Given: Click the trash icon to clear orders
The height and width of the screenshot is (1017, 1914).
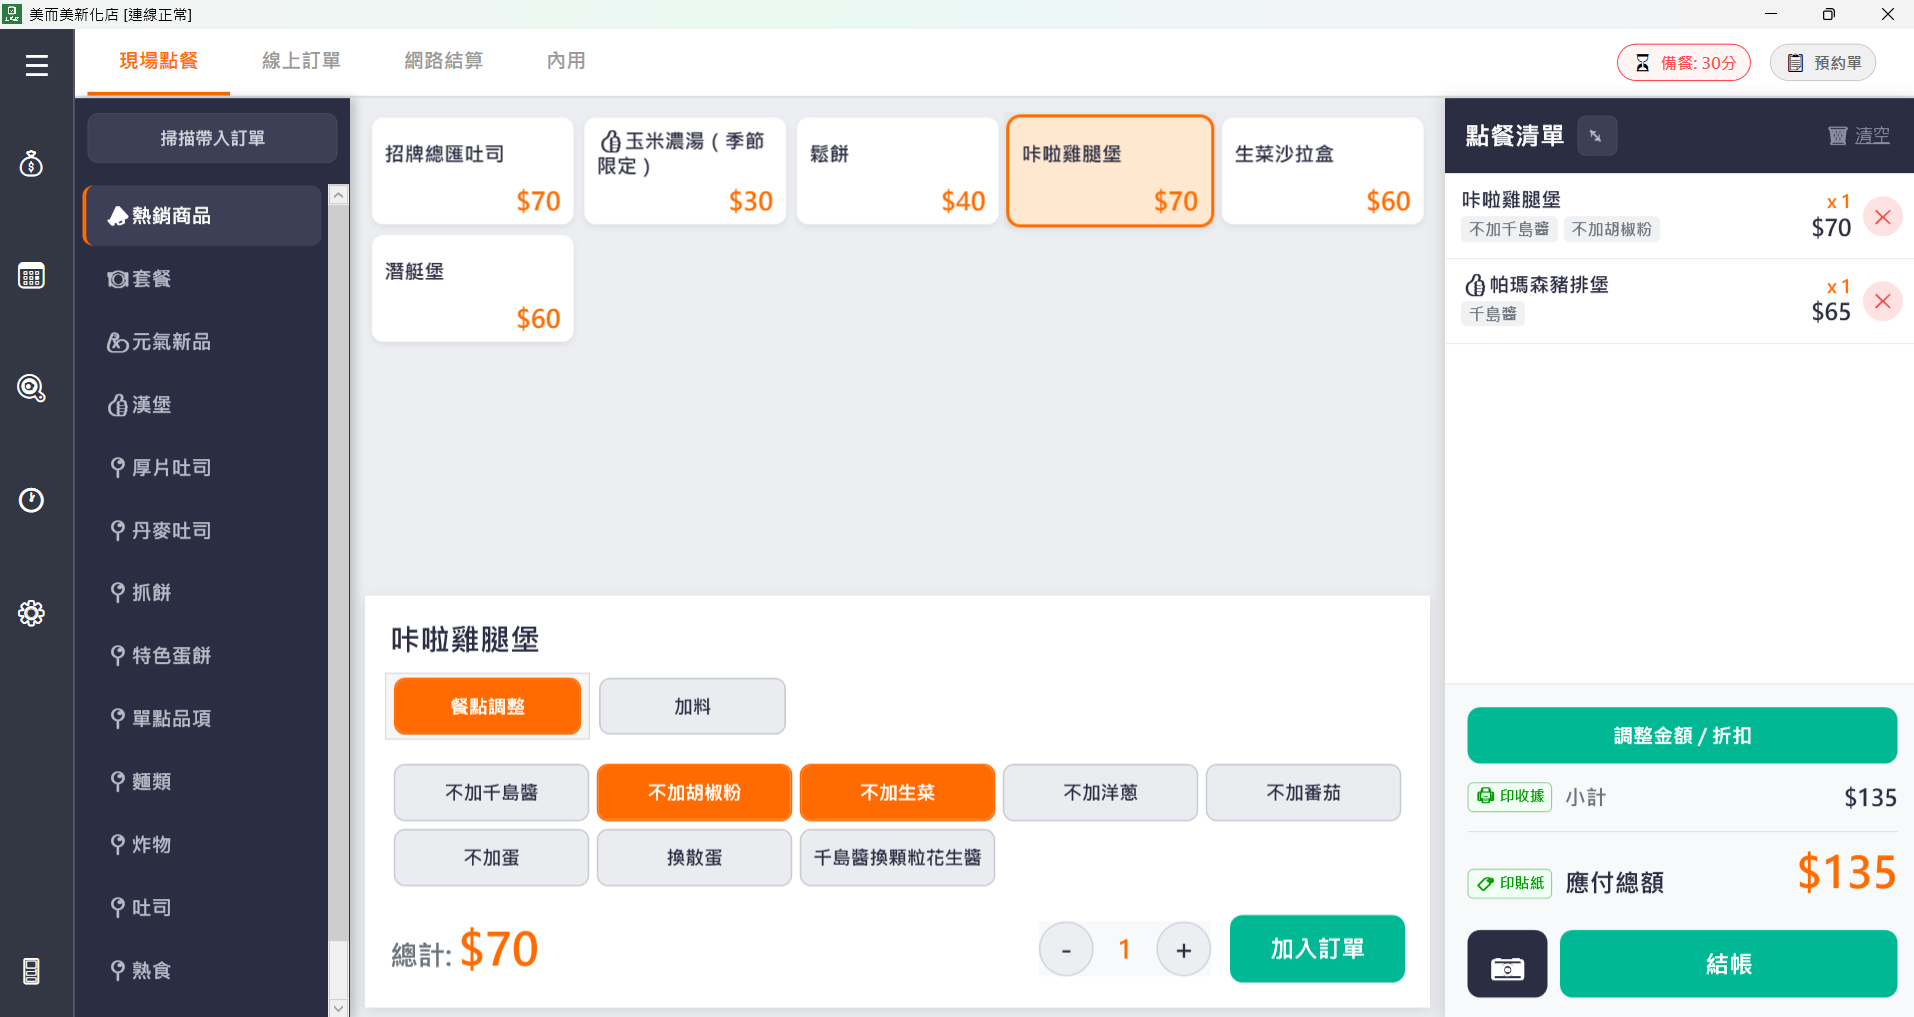Looking at the screenshot, I should (1838, 135).
